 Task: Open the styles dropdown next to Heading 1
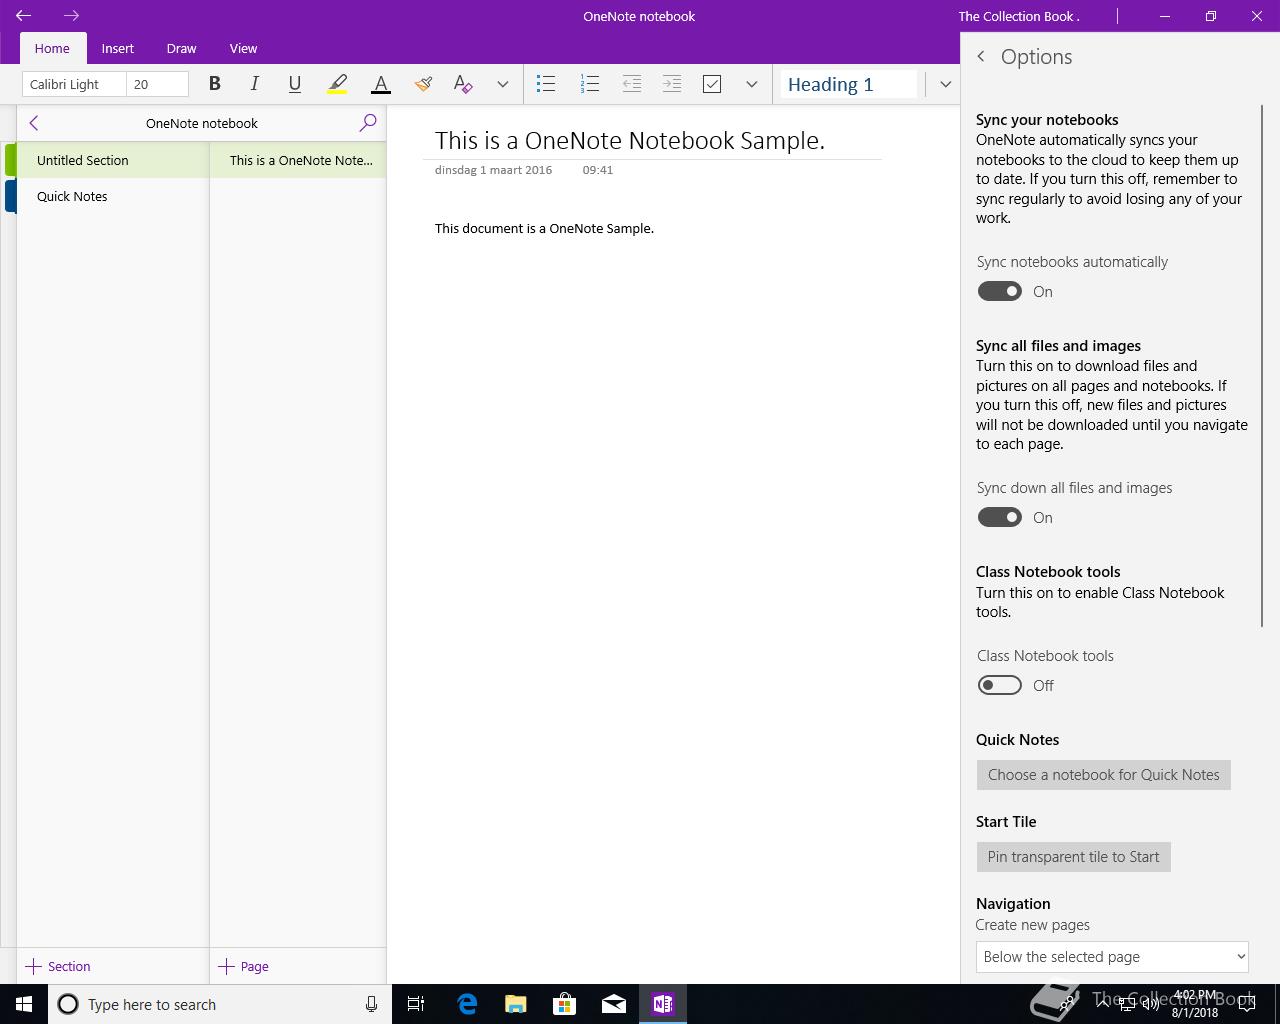tap(945, 84)
